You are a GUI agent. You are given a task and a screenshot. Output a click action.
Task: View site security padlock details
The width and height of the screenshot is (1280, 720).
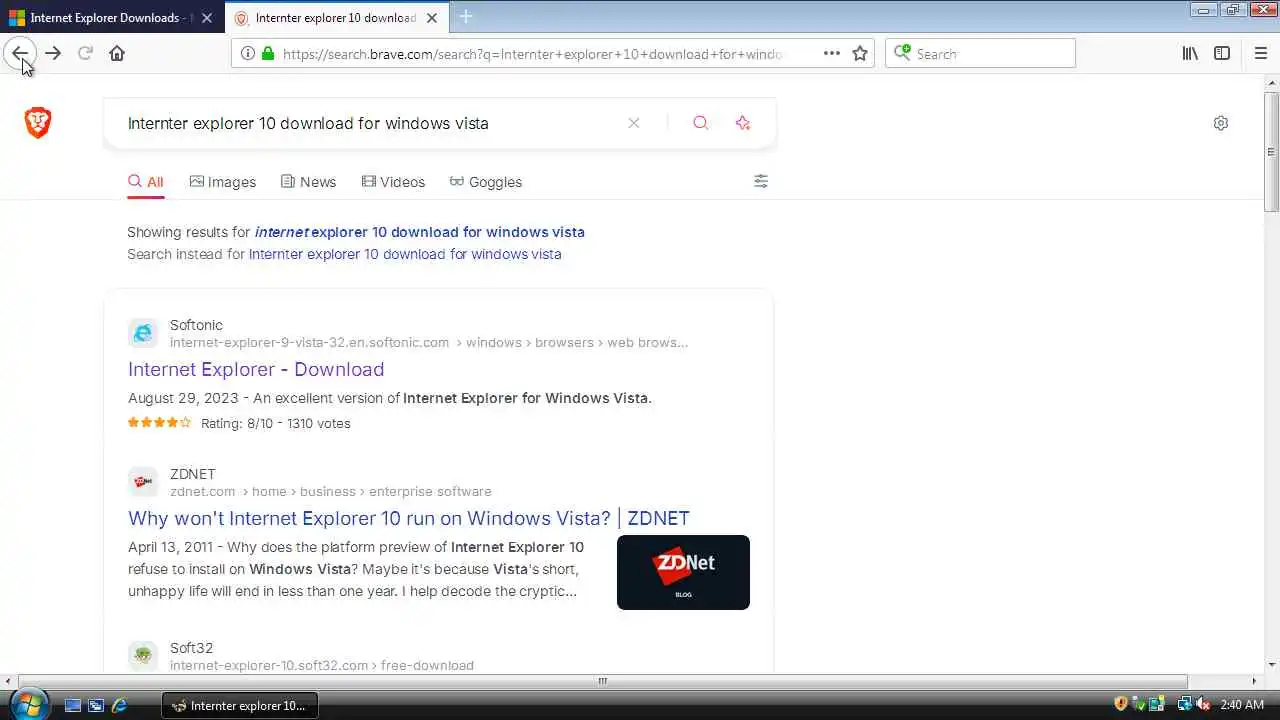267,54
